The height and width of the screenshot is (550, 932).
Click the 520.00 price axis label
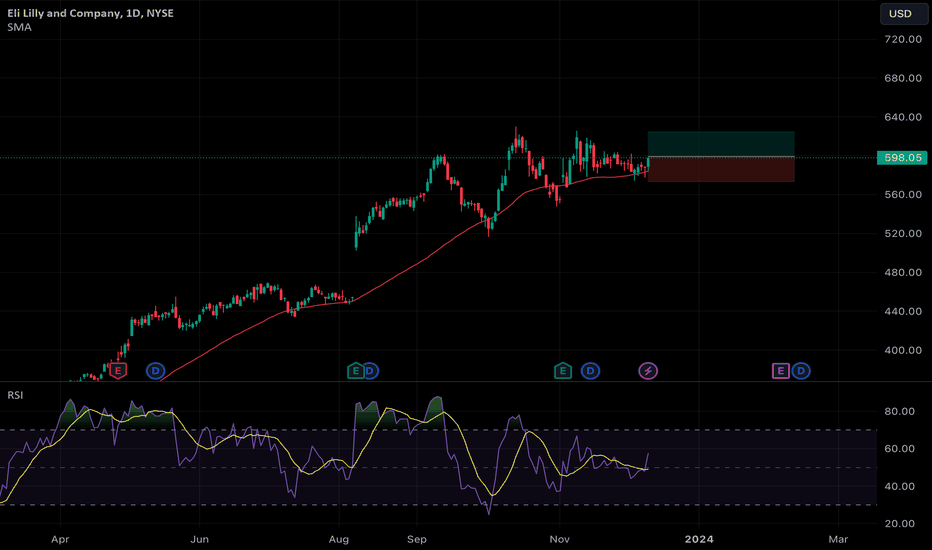tap(903, 234)
